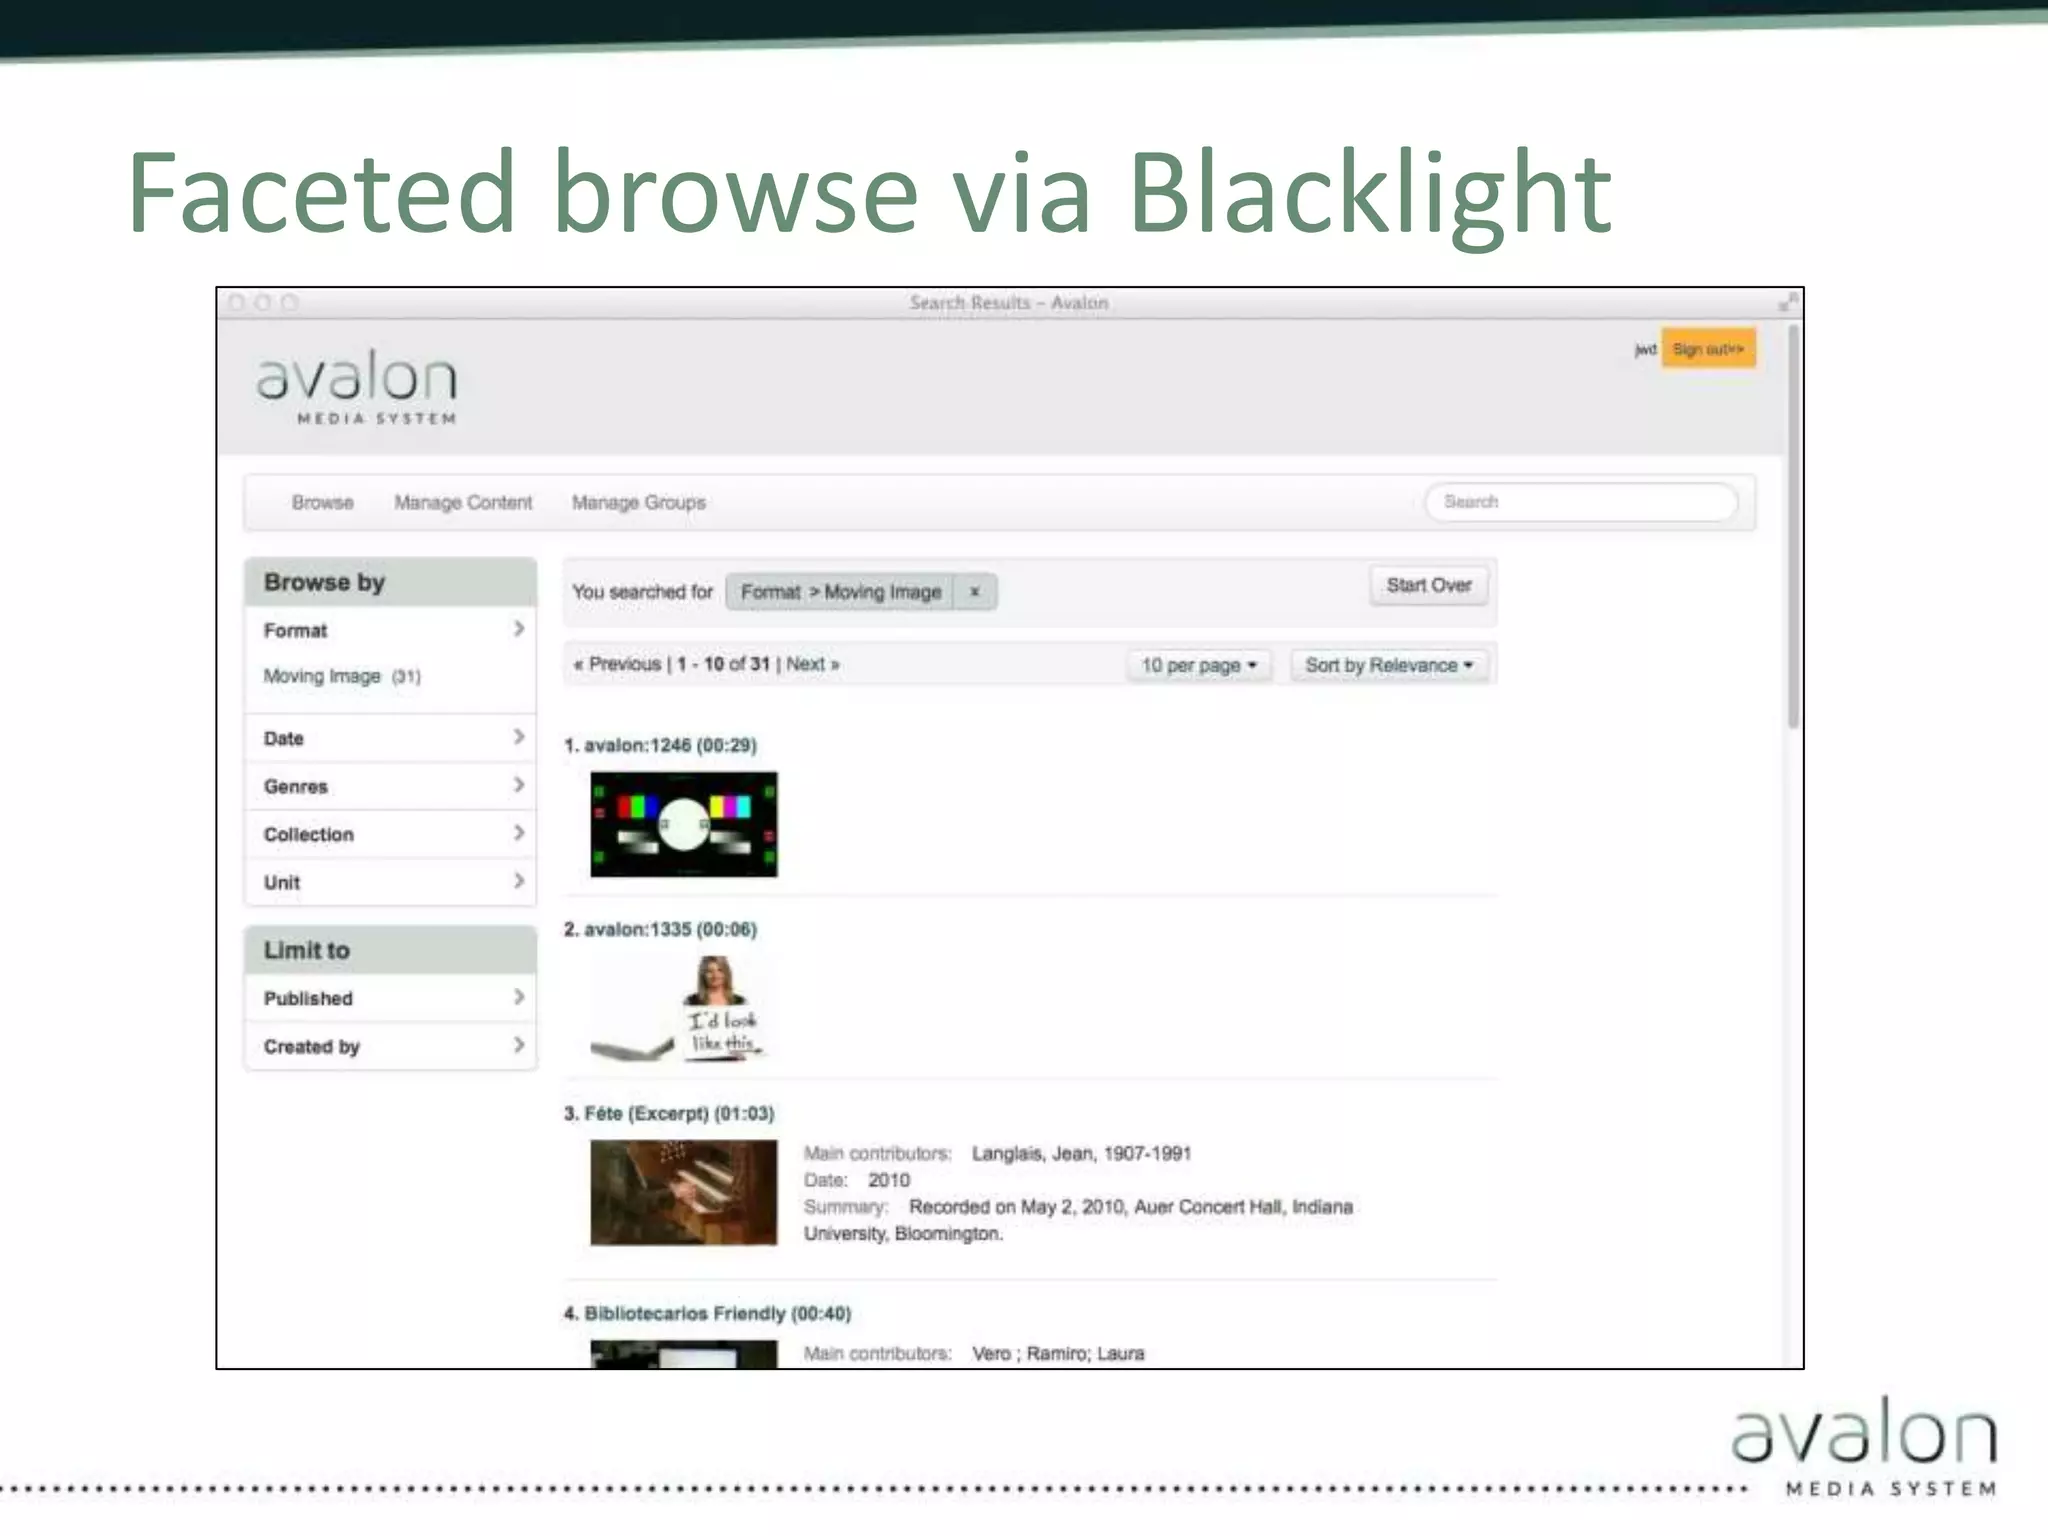Image resolution: width=2048 pixels, height=1536 pixels.
Task: Click the Start Over button
Action: pyautogui.click(x=1429, y=585)
